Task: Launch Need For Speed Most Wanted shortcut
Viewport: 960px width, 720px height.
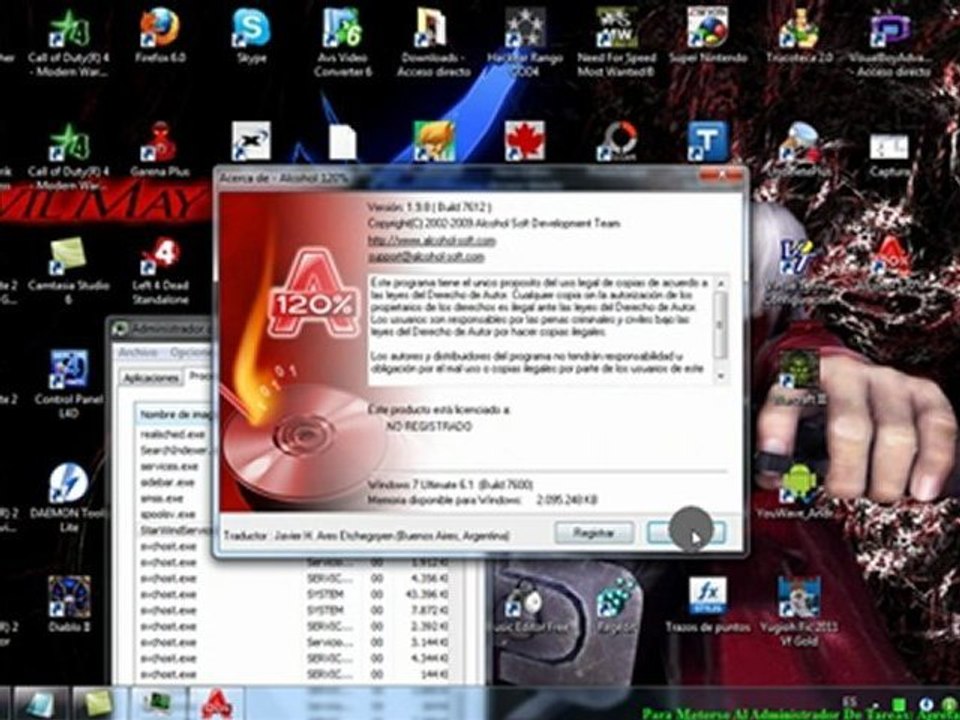Action: (x=617, y=42)
